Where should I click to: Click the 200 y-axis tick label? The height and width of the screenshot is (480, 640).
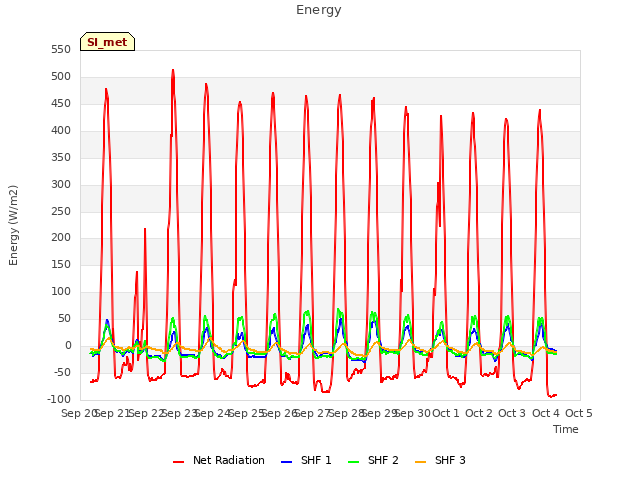point(61,238)
